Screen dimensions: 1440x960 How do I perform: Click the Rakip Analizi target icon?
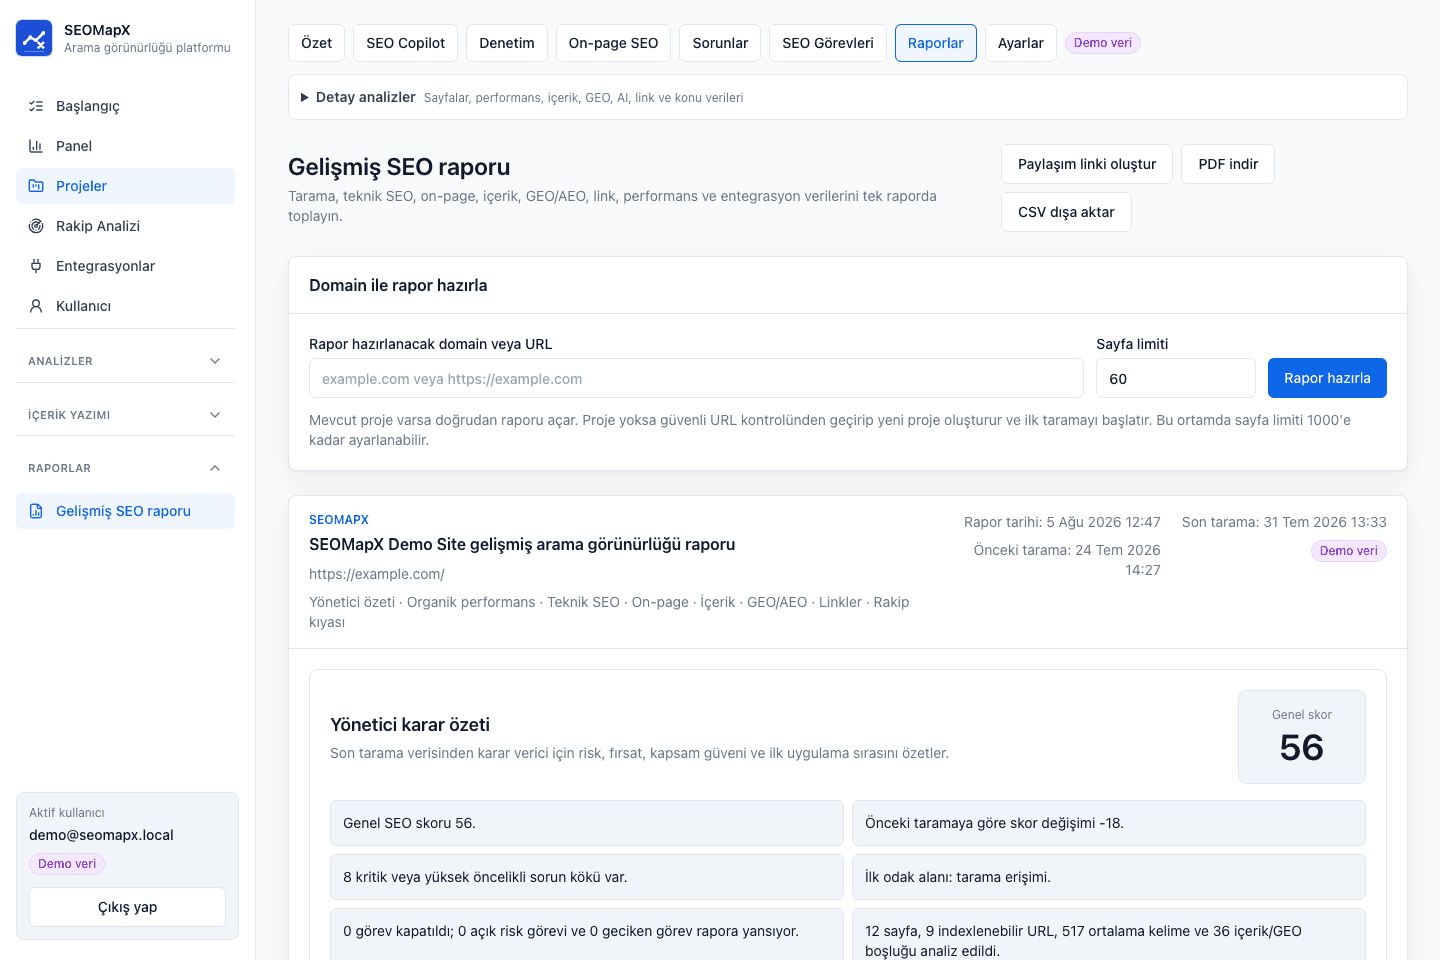tap(36, 226)
